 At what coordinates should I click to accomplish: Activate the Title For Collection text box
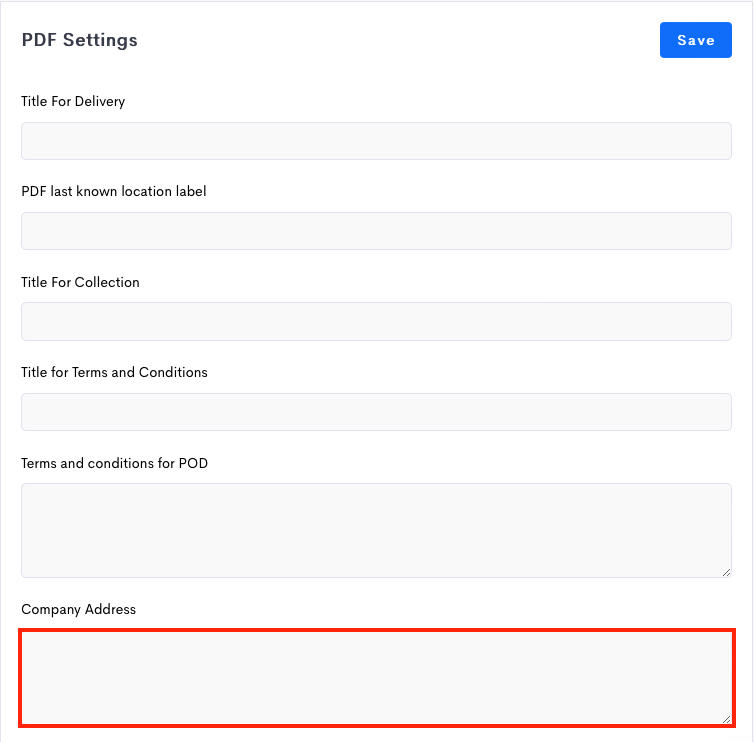[377, 321]
